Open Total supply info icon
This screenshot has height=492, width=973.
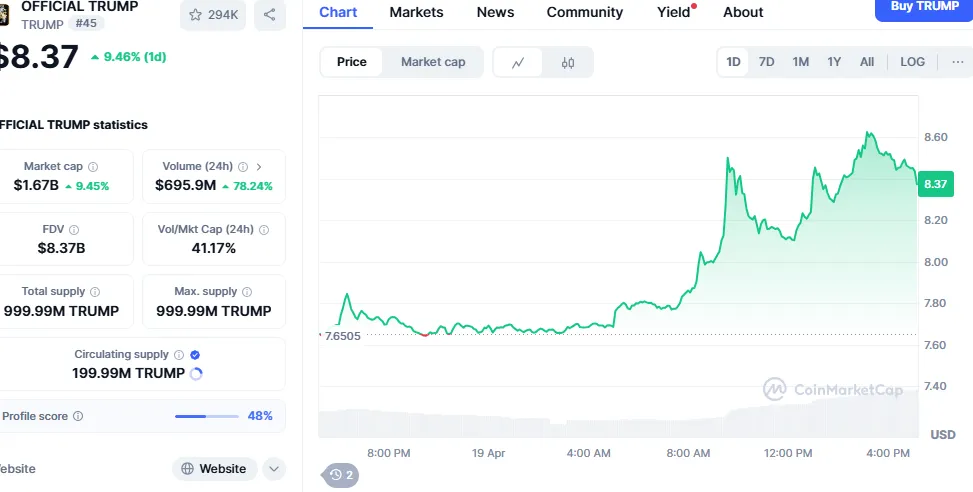coord(95,292)
